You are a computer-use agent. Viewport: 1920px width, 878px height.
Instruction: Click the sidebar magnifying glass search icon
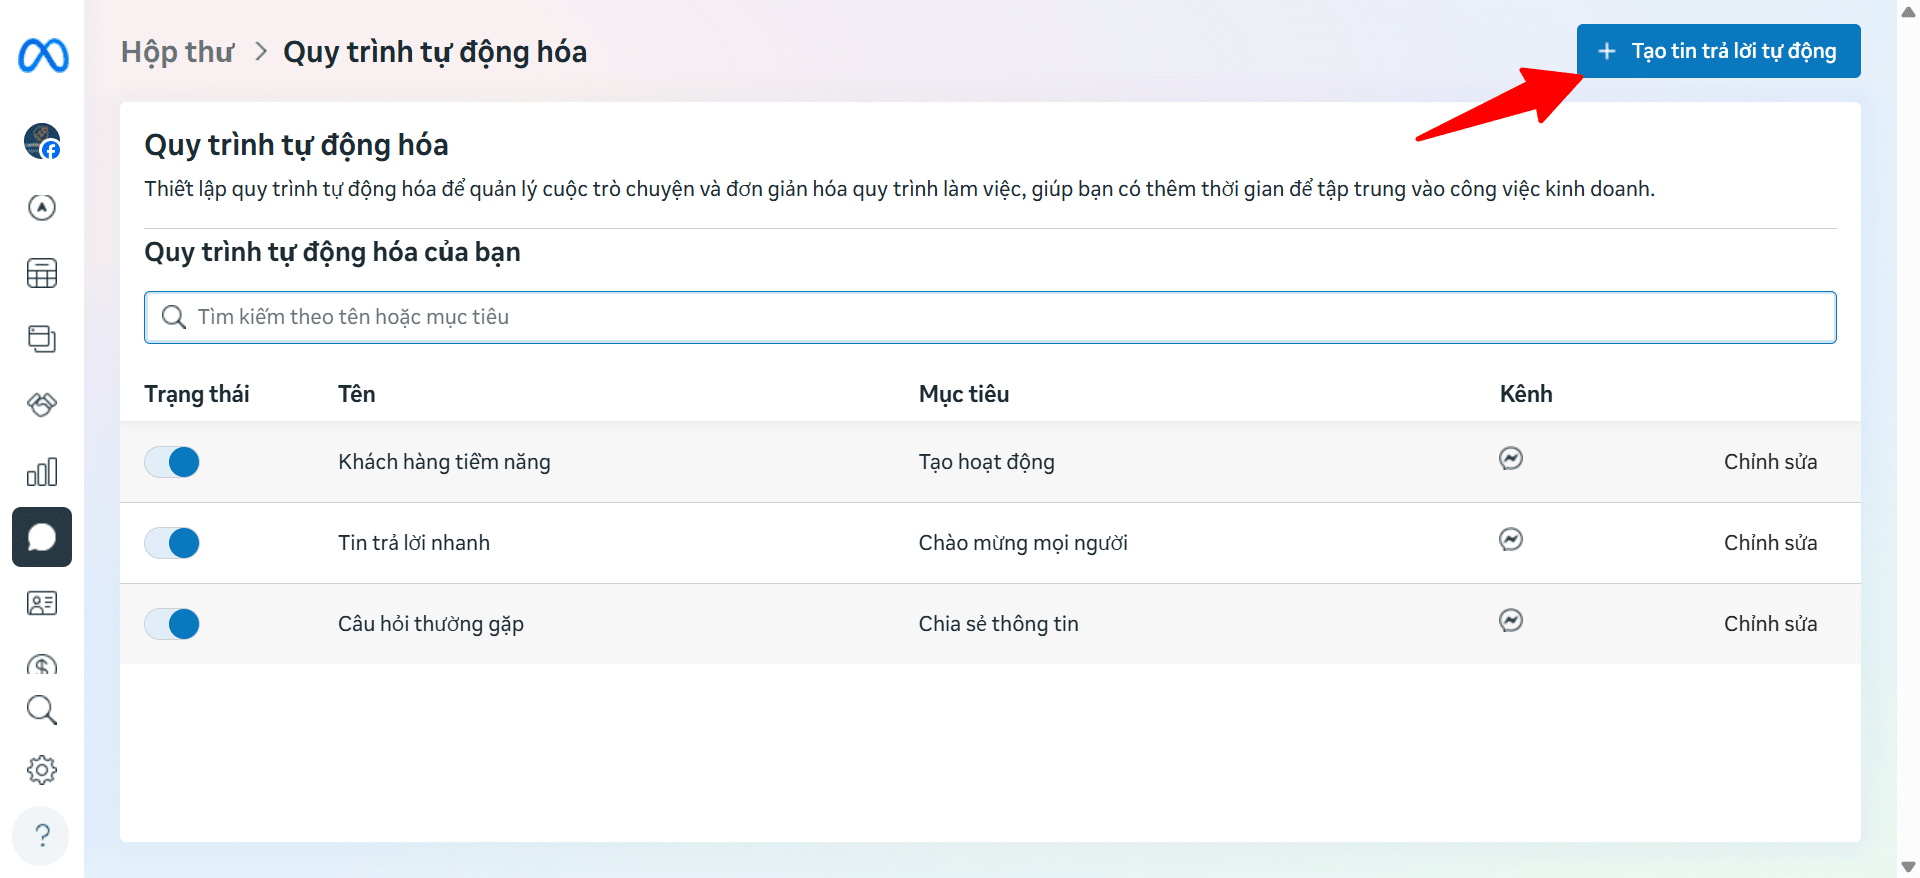[42, 710]
